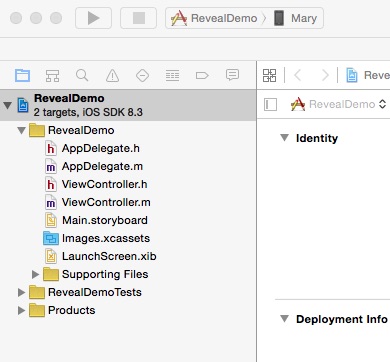
Task: Open the Project navigator folder icon
Action: click(x=22, y=75)
